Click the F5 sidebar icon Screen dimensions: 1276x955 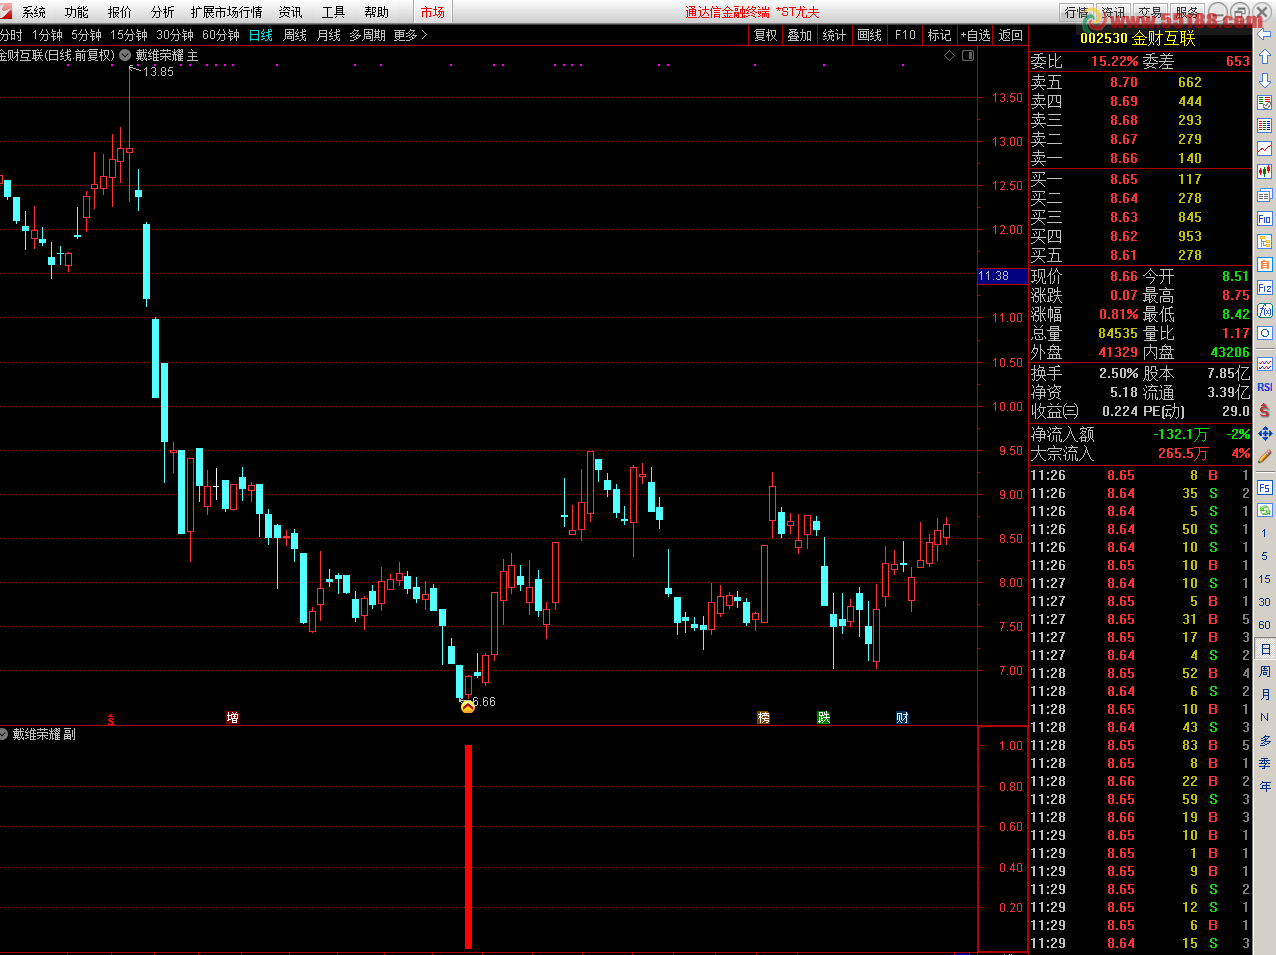[x=1265, y=488]
